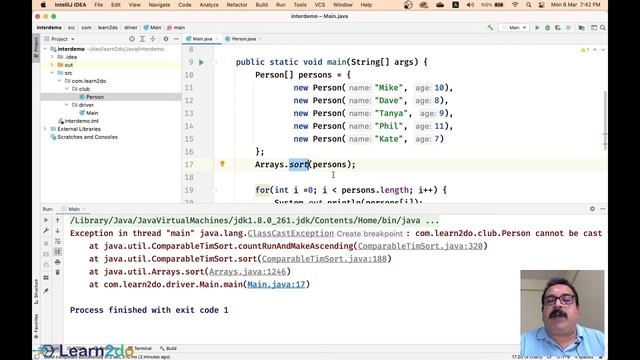Toggle the Project tool window stripe button
Image resolution: width=640 pixels, height=360 pixels.
coord(36,47)
